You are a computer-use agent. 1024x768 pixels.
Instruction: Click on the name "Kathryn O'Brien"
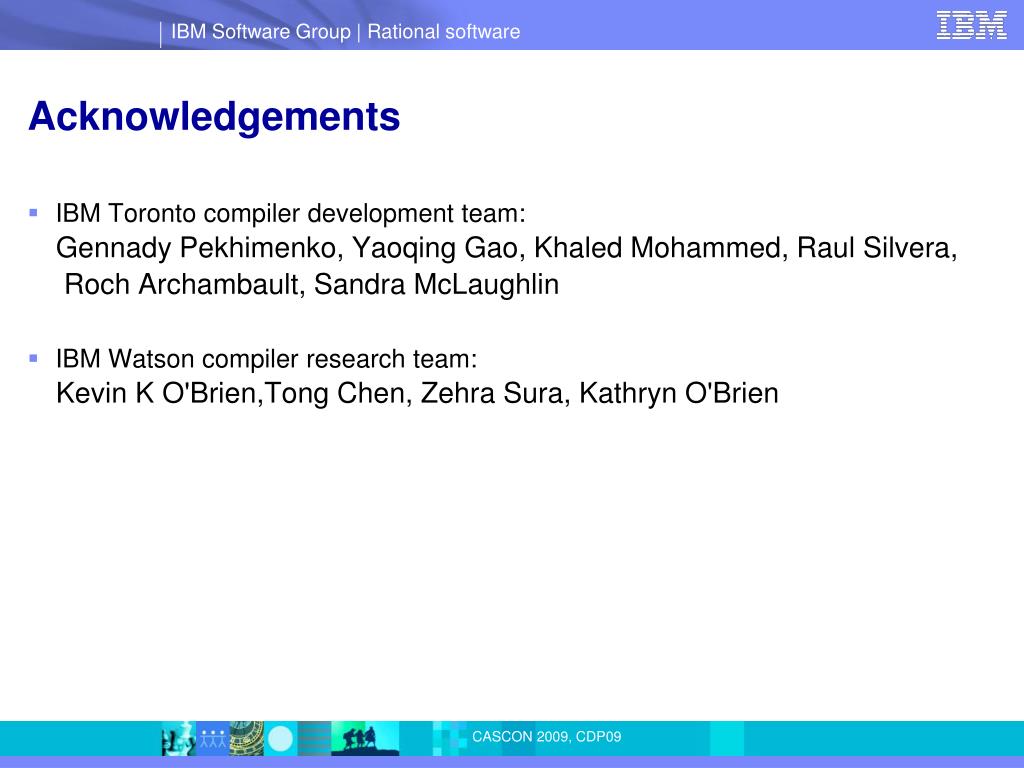point(679,393)
